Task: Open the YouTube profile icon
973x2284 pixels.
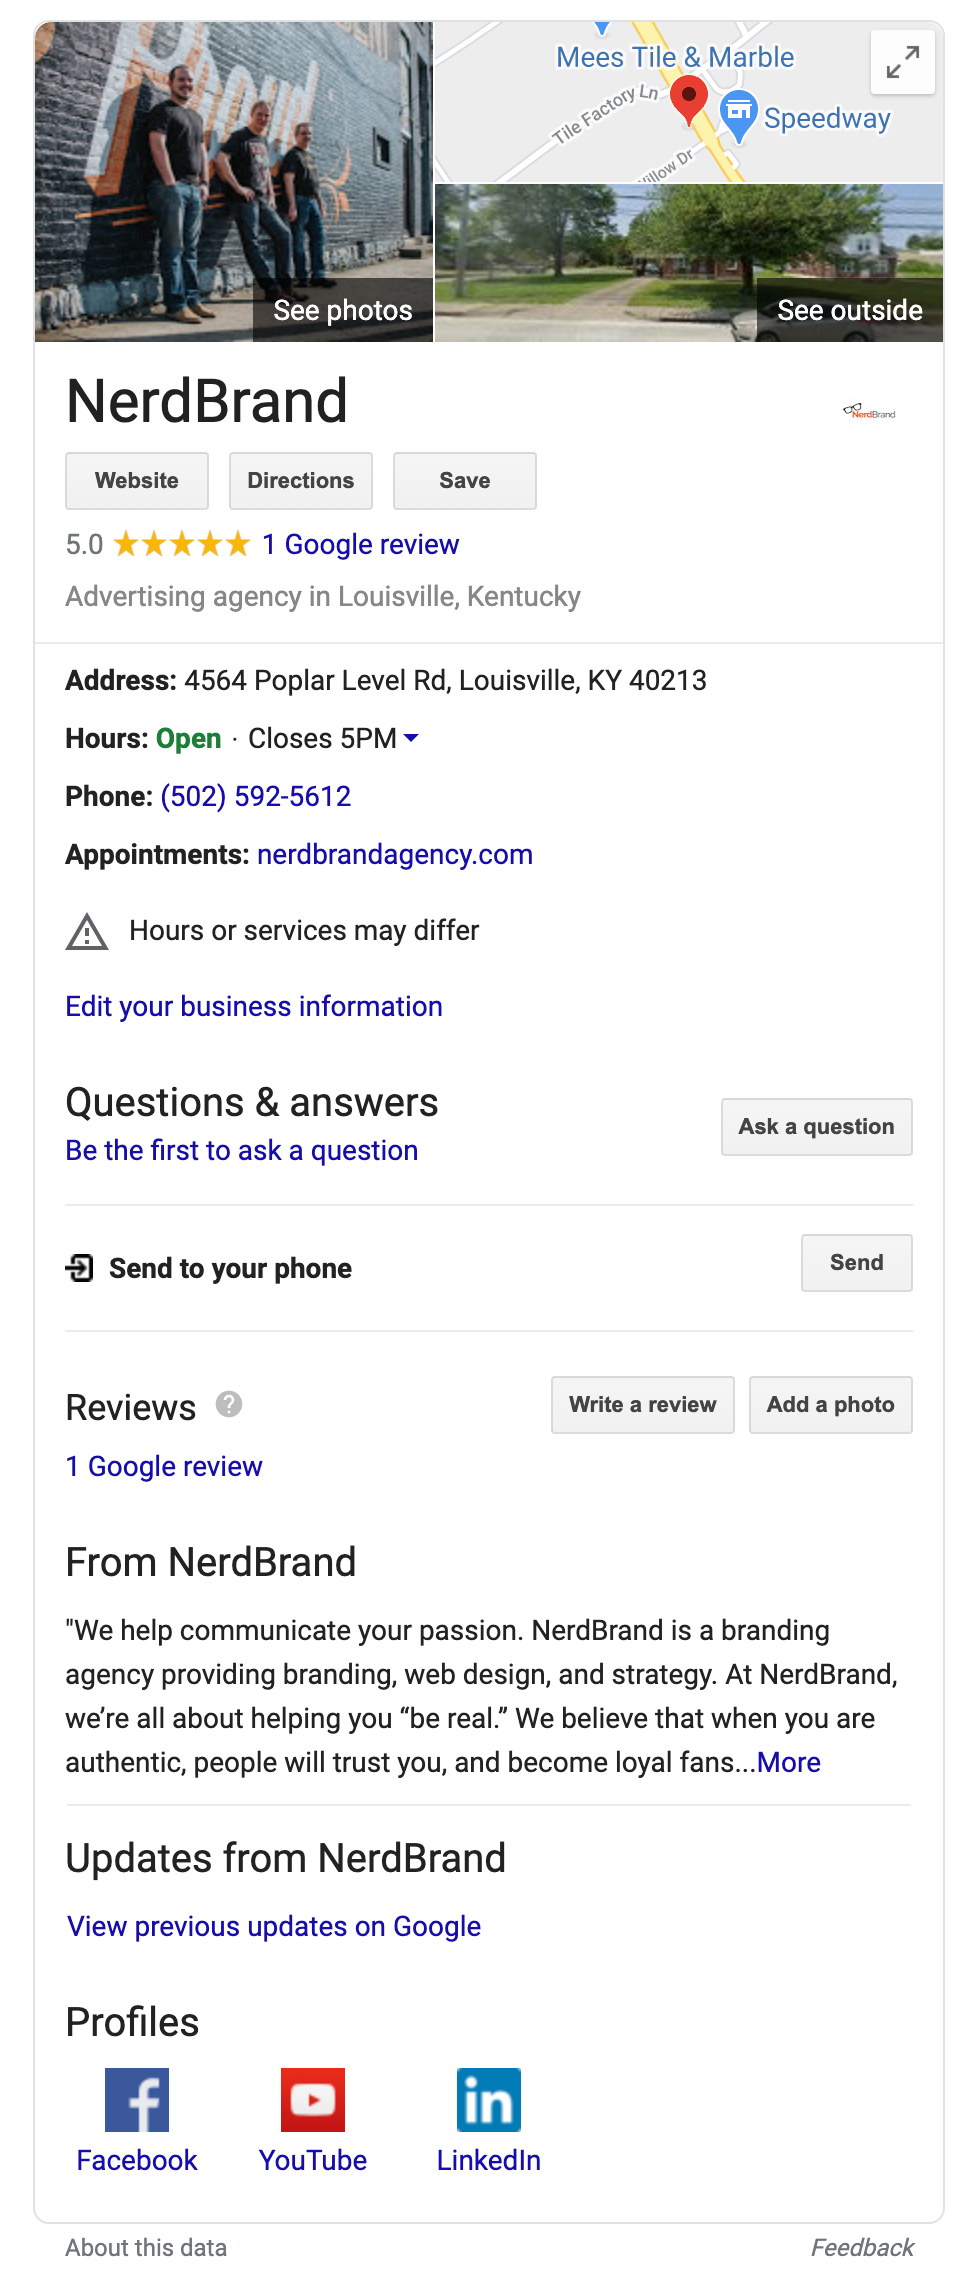Action: pyautogui.click(x=313, y=2100)
